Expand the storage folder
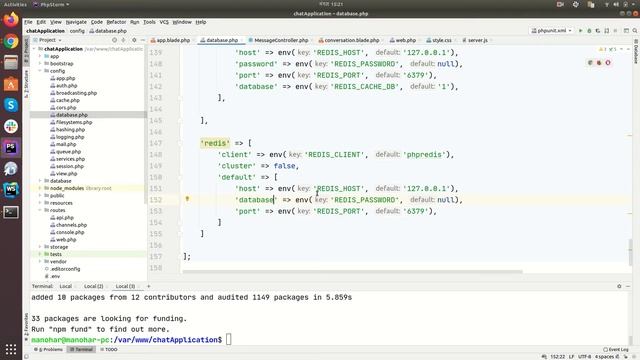The width and height of the screenshot is (640, 360). coord(40,247)
